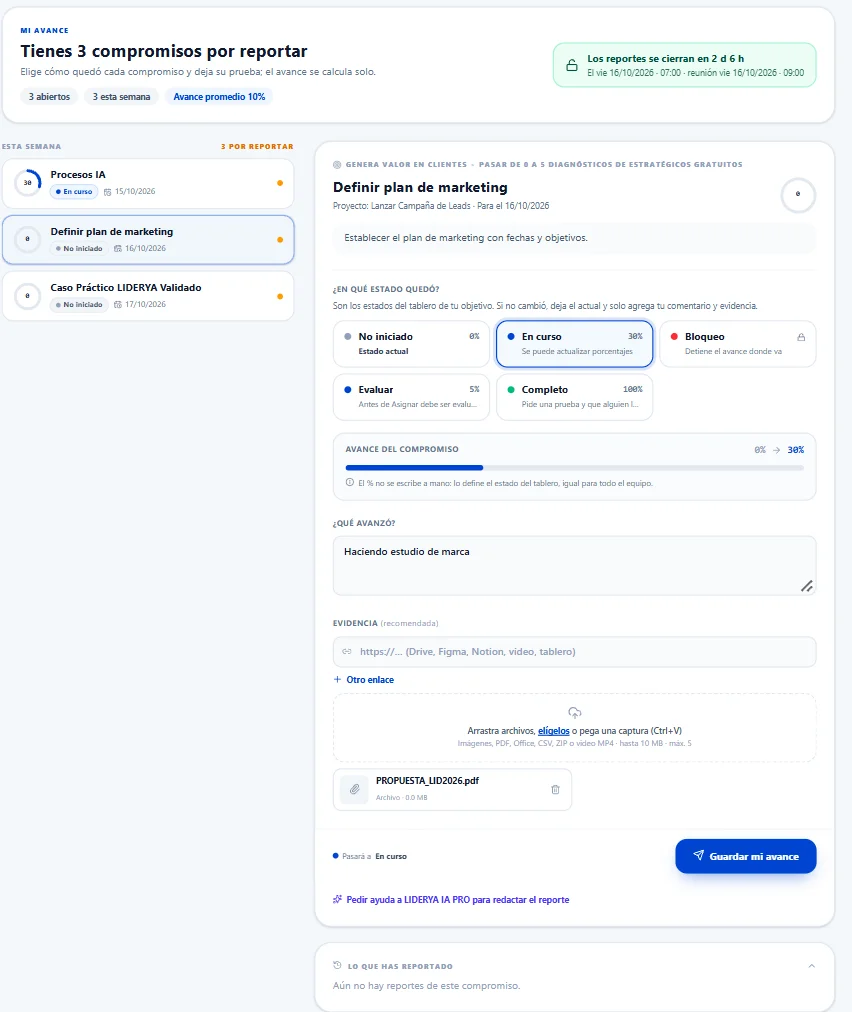The image size is (852, 1012).
Task: Open the Procesos IA commitment
Action: [x=148, y=183]
